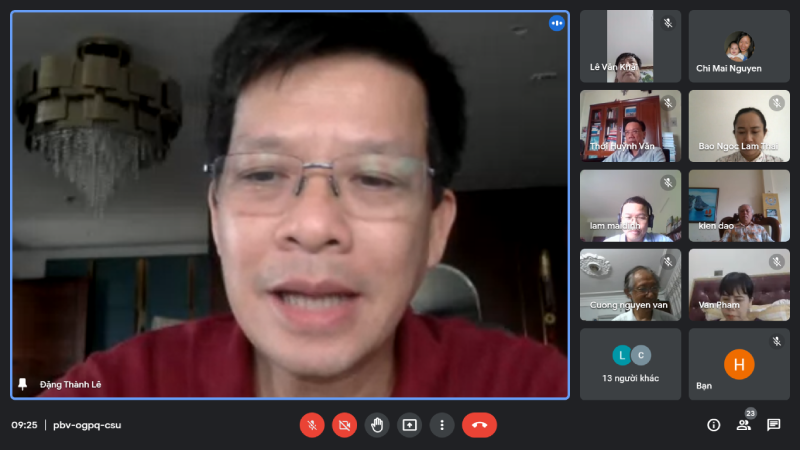Select Bao Ngoc Lam Thai's video tile
Screen dimensions: 800x450
[x=739, y=126]
